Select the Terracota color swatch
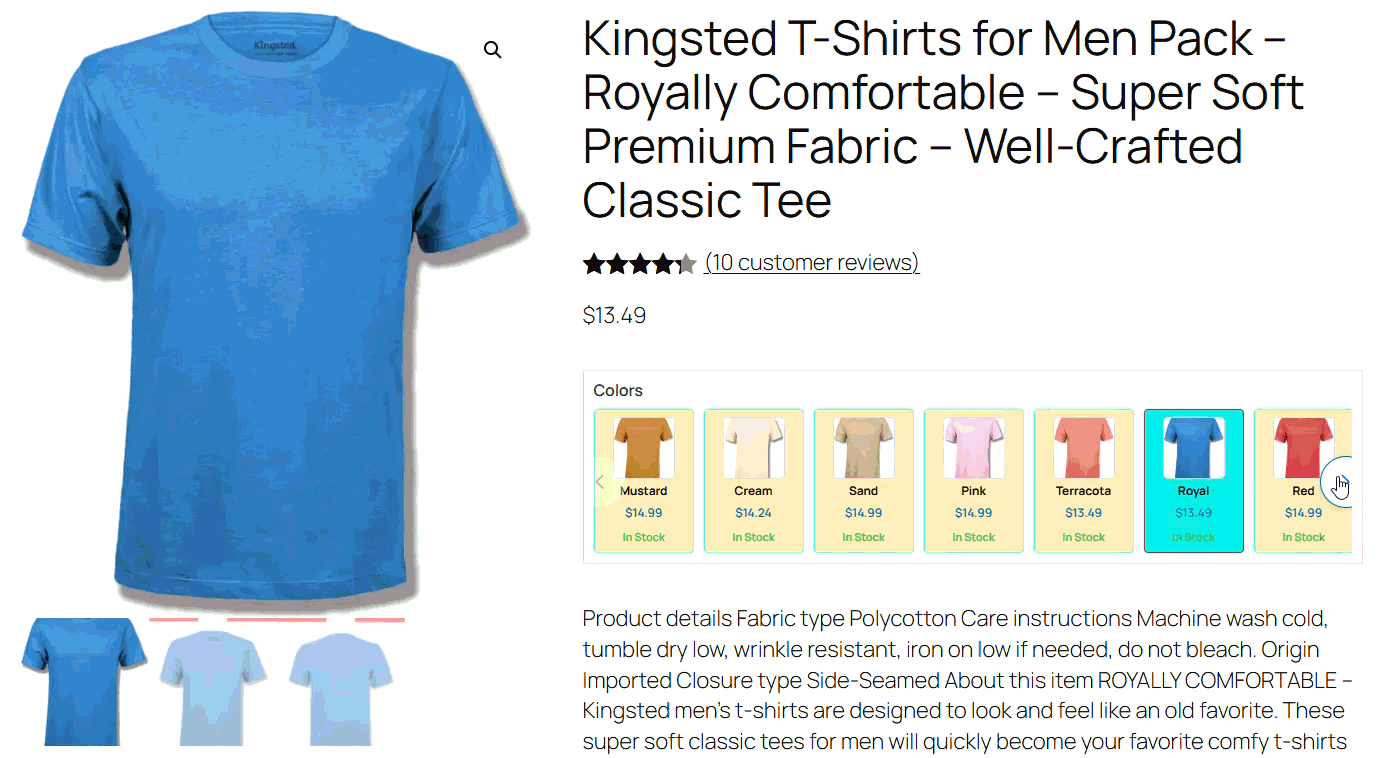1380x758 pixels. click(1084, 481)
